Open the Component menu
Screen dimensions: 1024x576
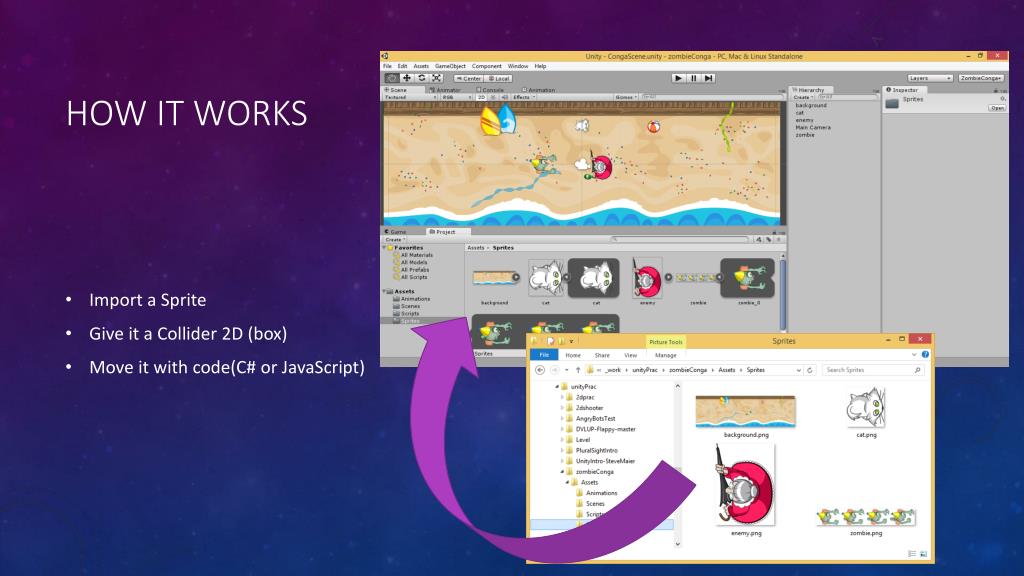[487, 66]
